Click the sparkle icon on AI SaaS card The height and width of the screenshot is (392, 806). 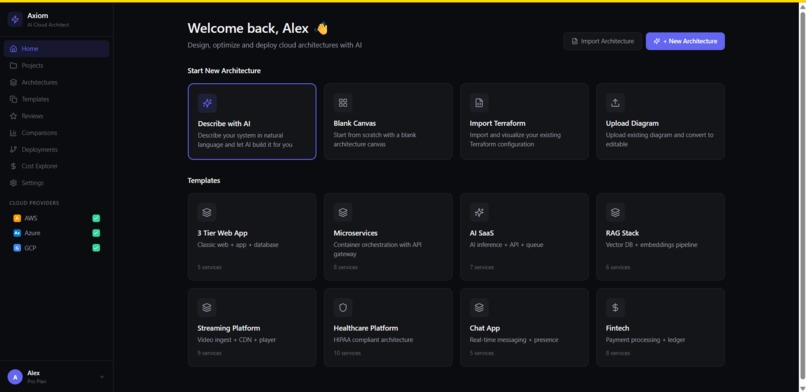[479, 212]
